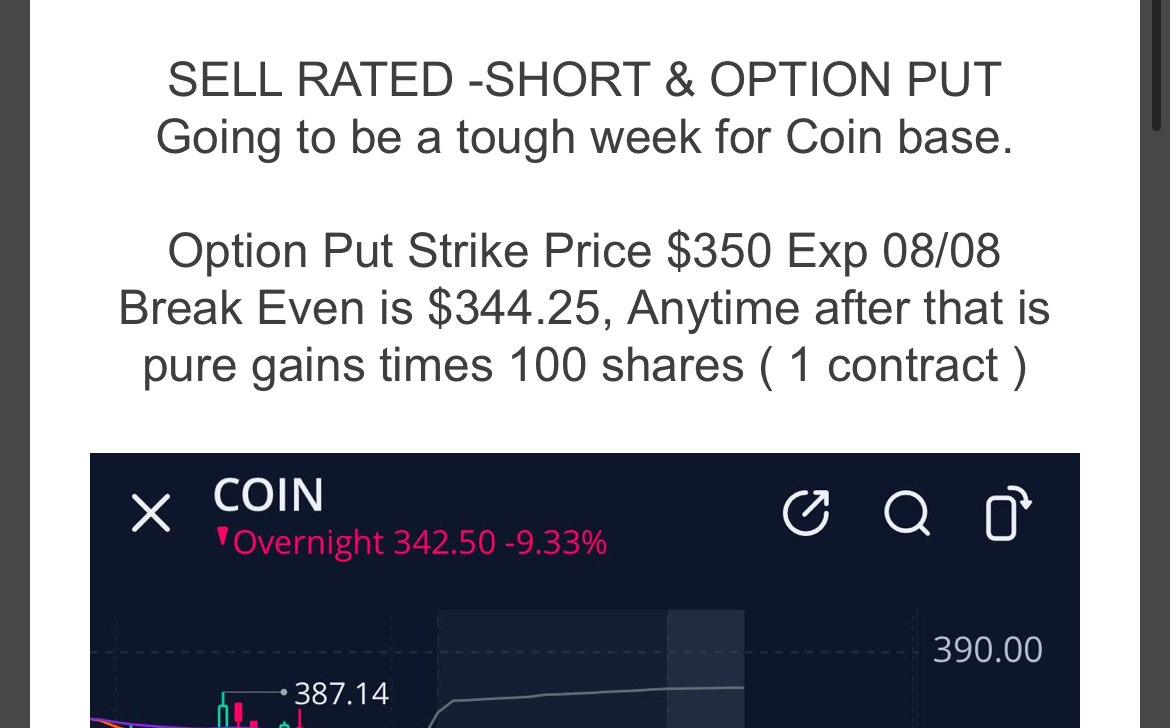
Task: Select the lighter shaded session band on chart
Action: pos(705,668)
